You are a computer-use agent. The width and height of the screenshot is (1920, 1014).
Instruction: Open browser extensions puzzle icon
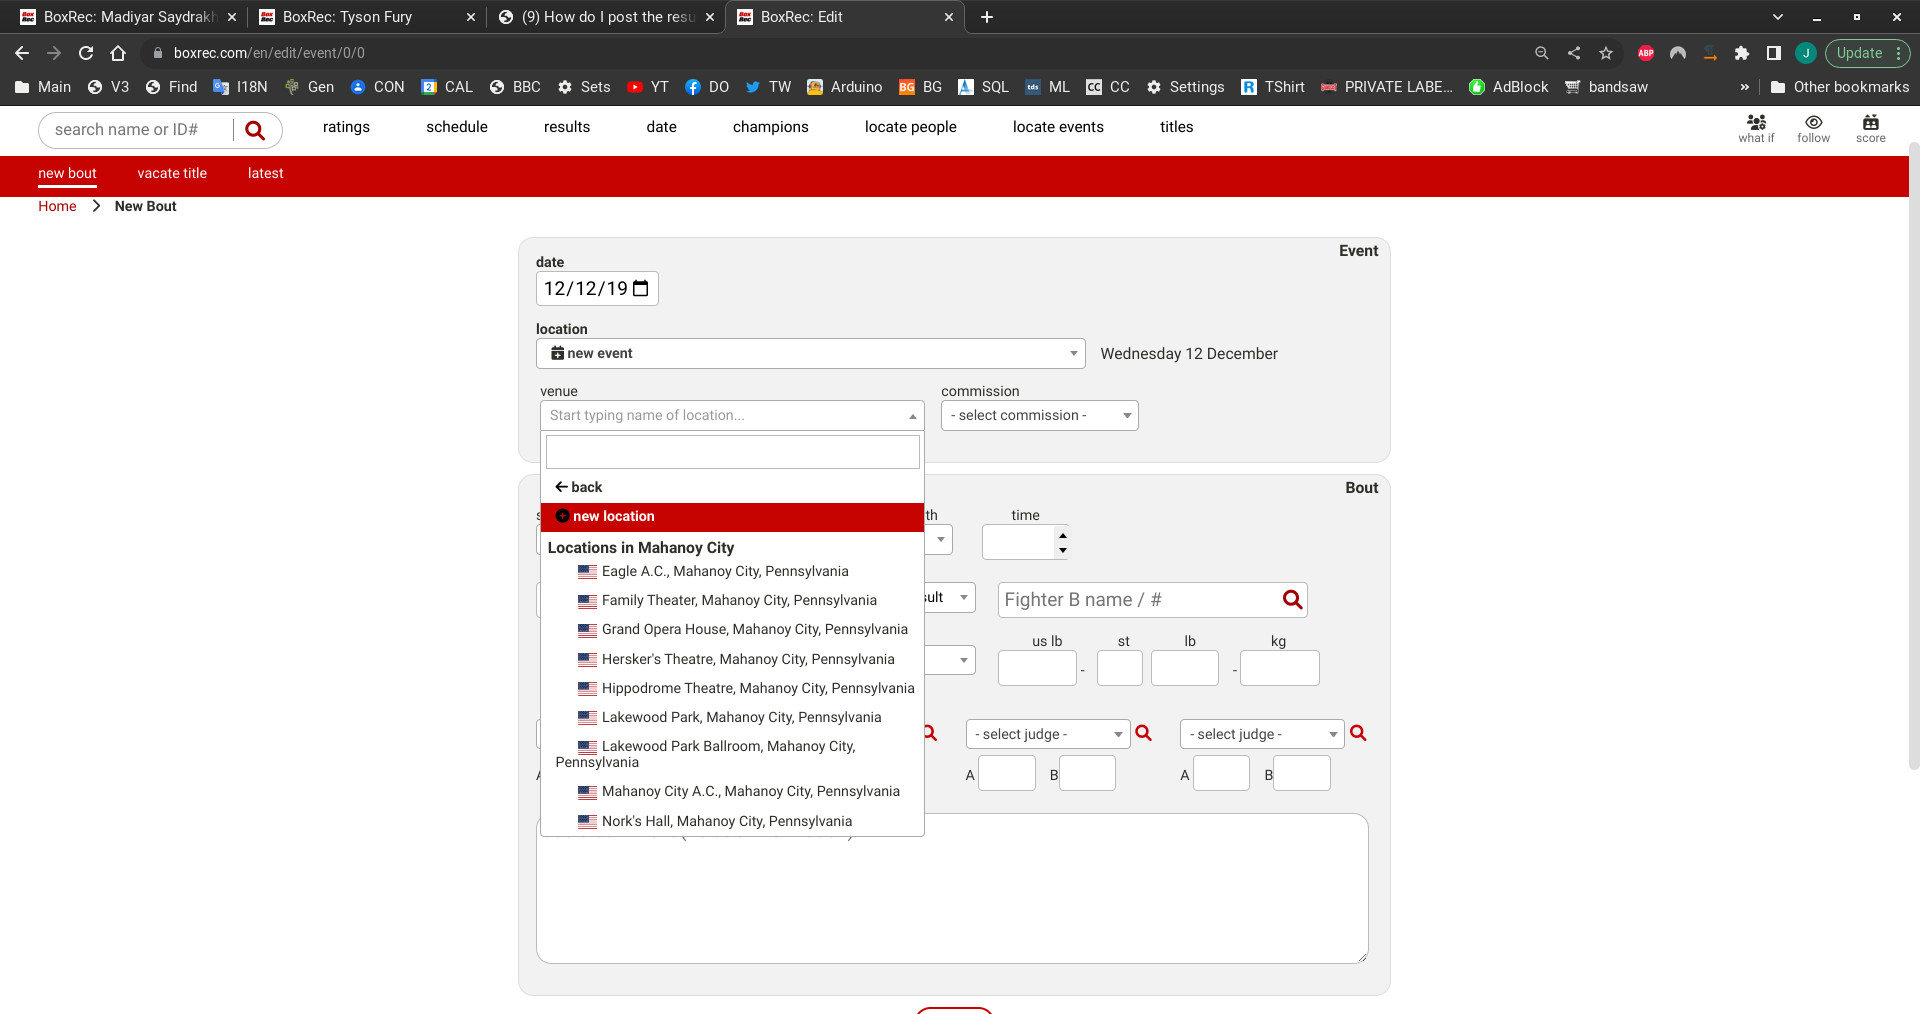(1742, 53)
